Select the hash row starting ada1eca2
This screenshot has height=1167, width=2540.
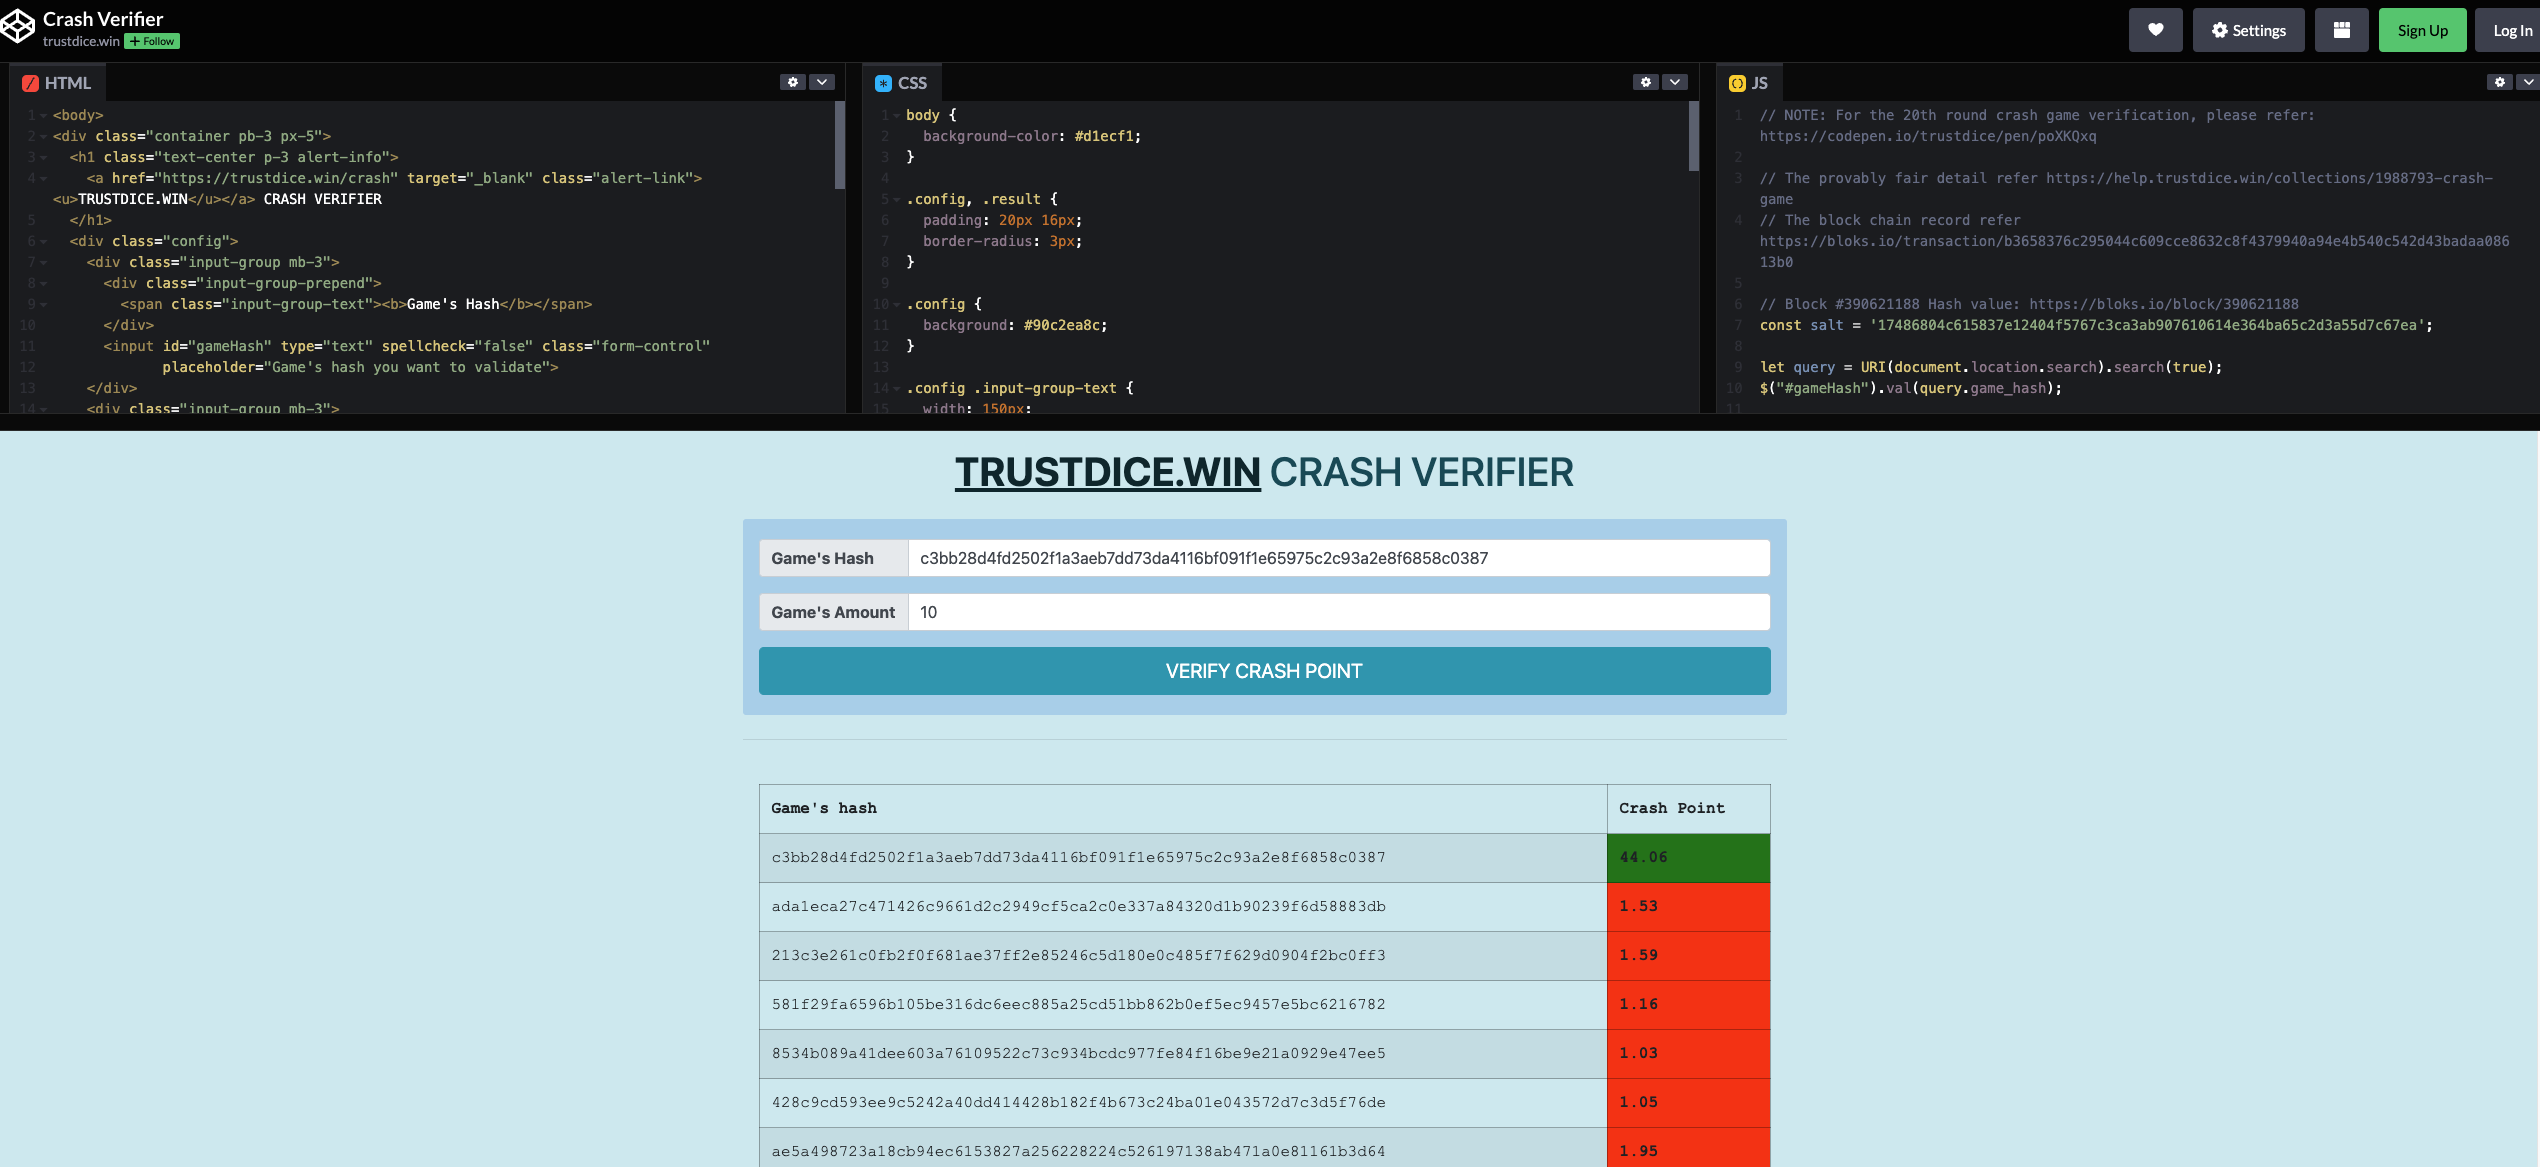click(1183, 907)
